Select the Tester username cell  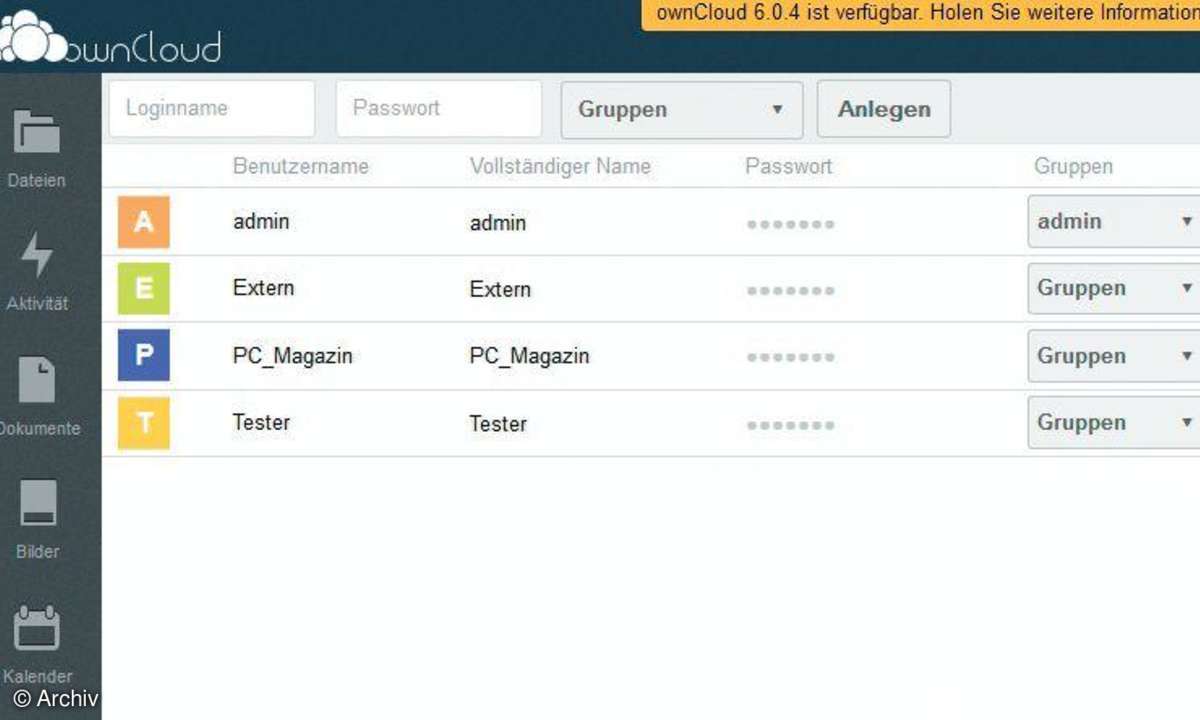pyautogui.click(x=262, y=422)
